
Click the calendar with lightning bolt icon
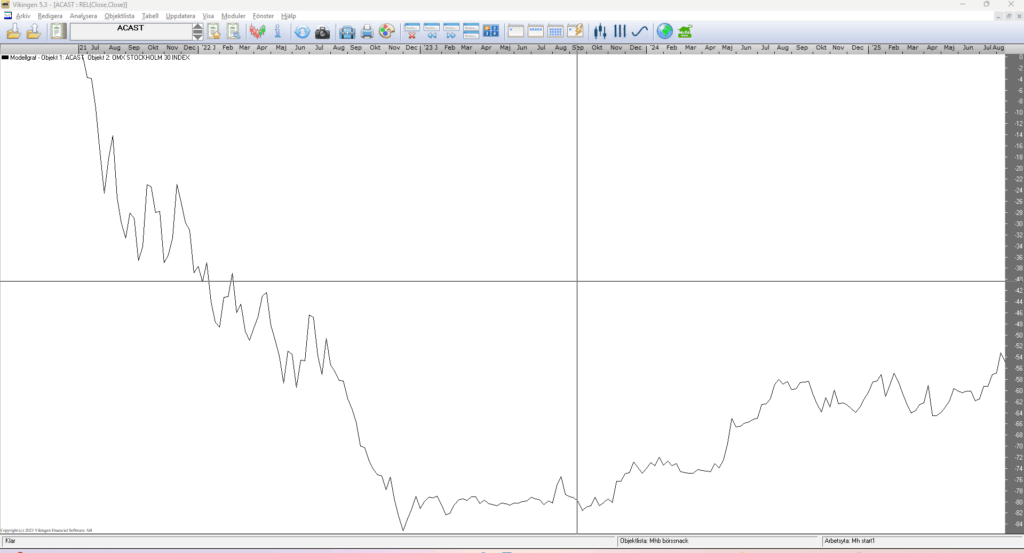(x=575, y=31)
